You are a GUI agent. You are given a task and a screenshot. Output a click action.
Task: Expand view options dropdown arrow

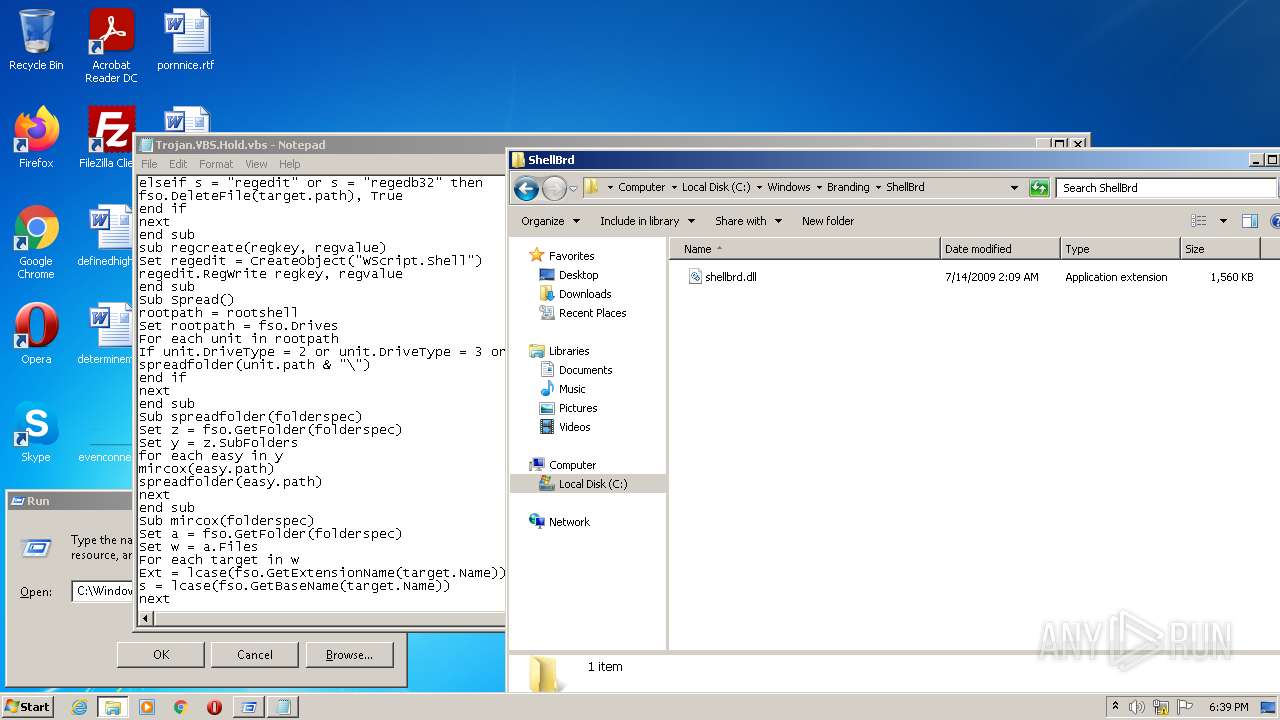pos(1222,221)
